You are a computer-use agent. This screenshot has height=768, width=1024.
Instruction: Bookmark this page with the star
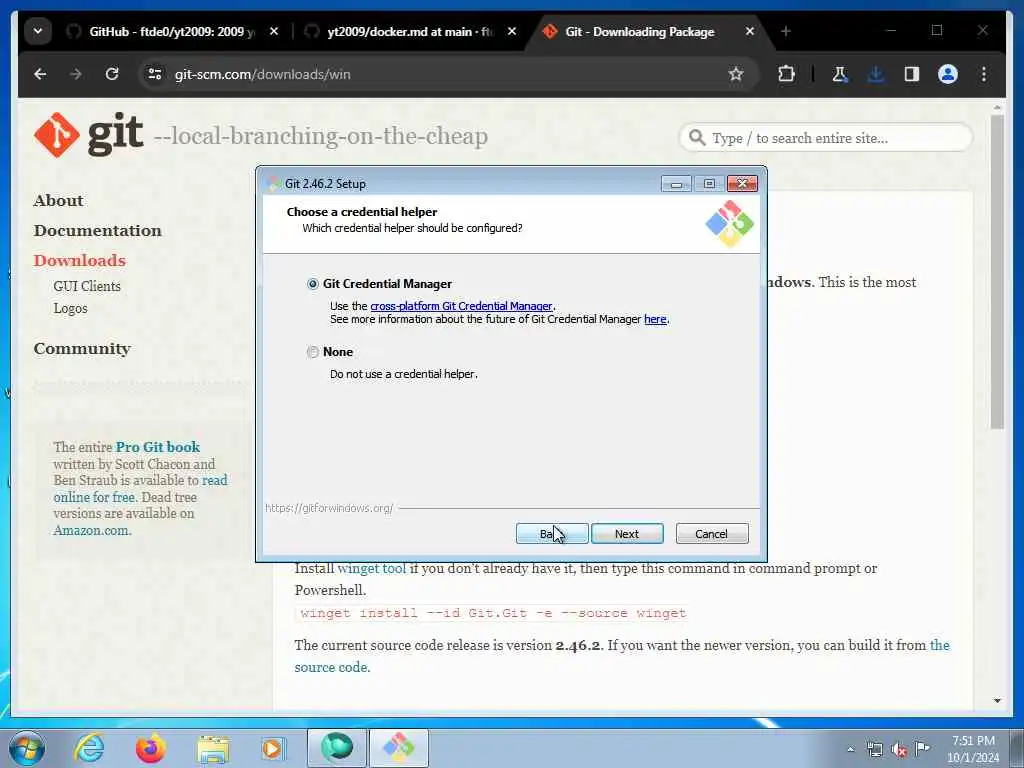point(736,74)
